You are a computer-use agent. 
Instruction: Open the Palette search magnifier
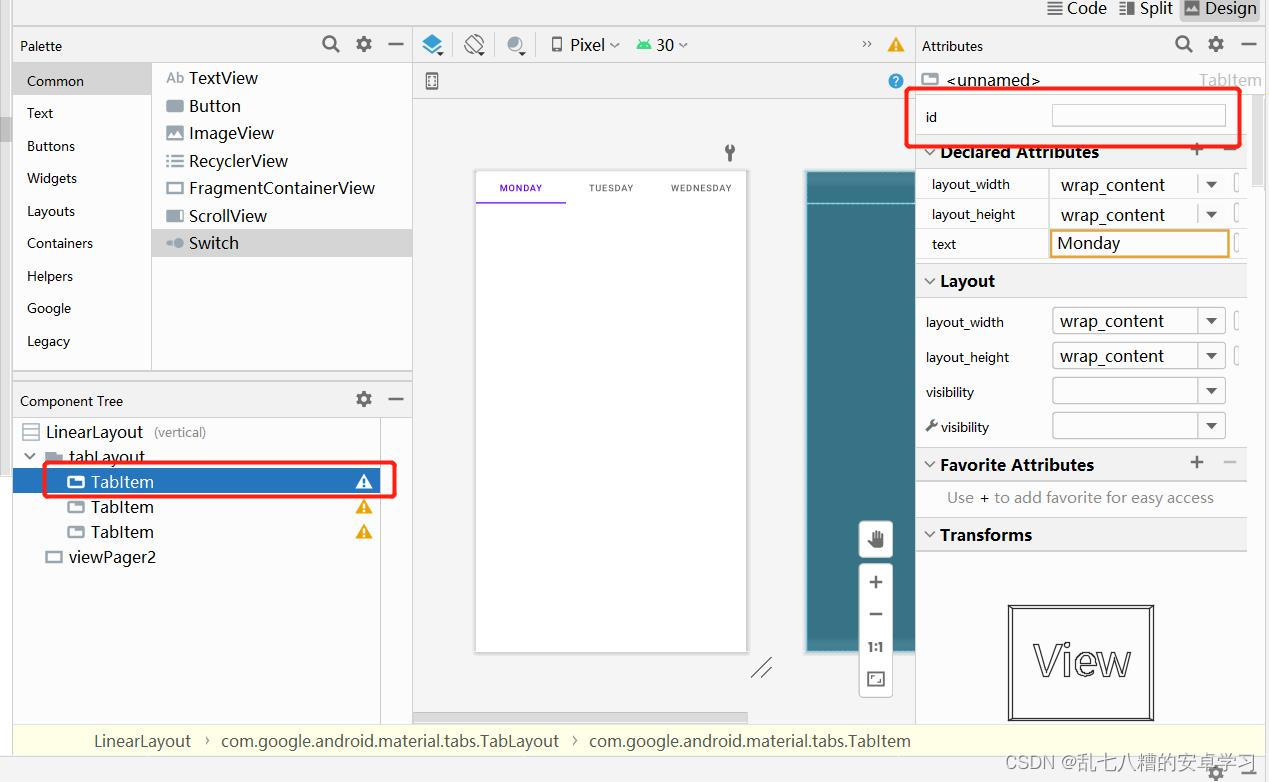pos(330,45)
